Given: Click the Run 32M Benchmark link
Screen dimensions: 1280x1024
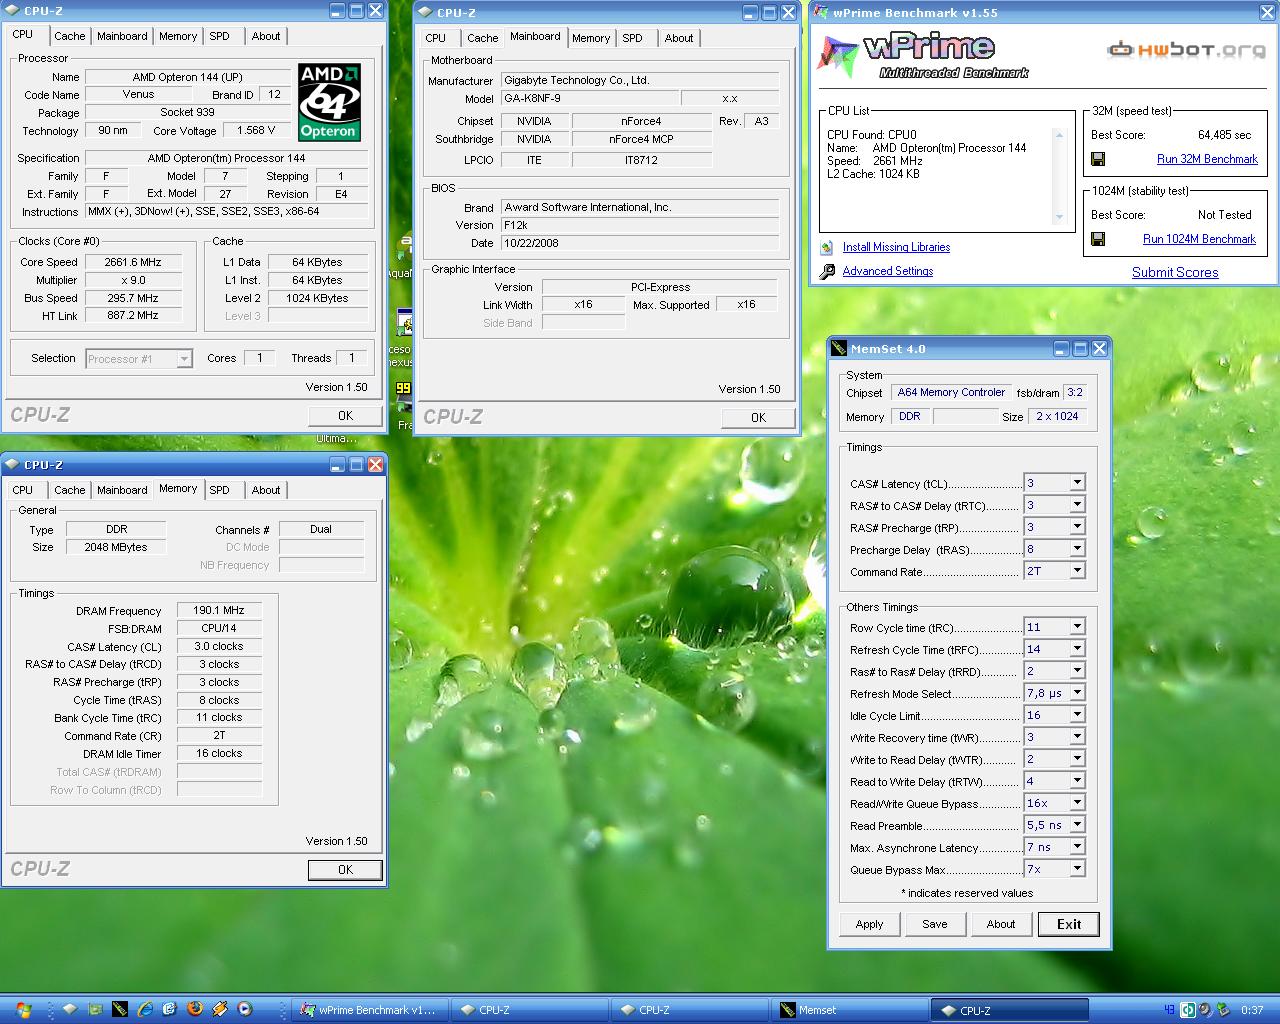Looking at the screenshot, I should click(x=1207, y=159).
